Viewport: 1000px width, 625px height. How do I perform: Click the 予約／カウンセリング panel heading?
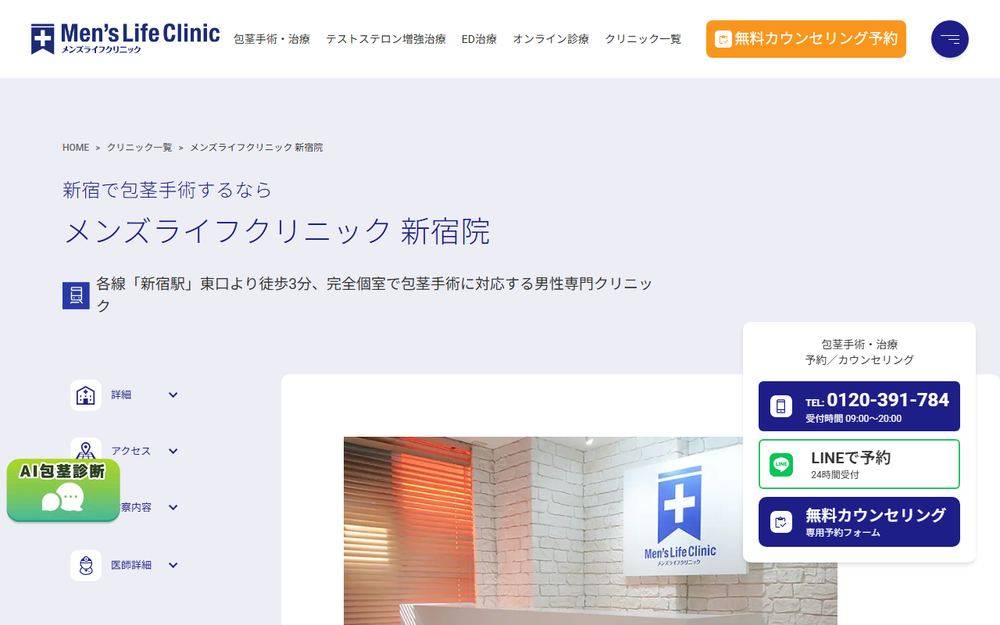pyautogui.click(x=859, y=360)
